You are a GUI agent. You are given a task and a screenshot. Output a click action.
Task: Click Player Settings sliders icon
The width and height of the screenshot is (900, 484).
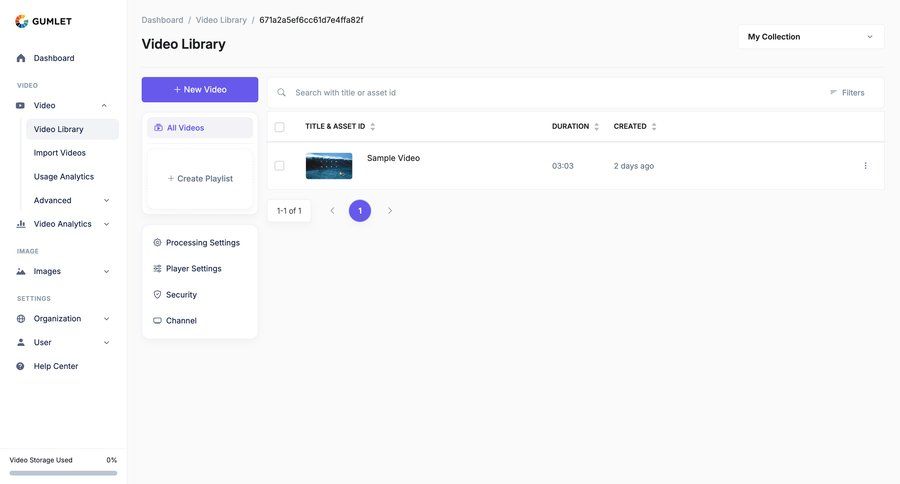(157, 269)
